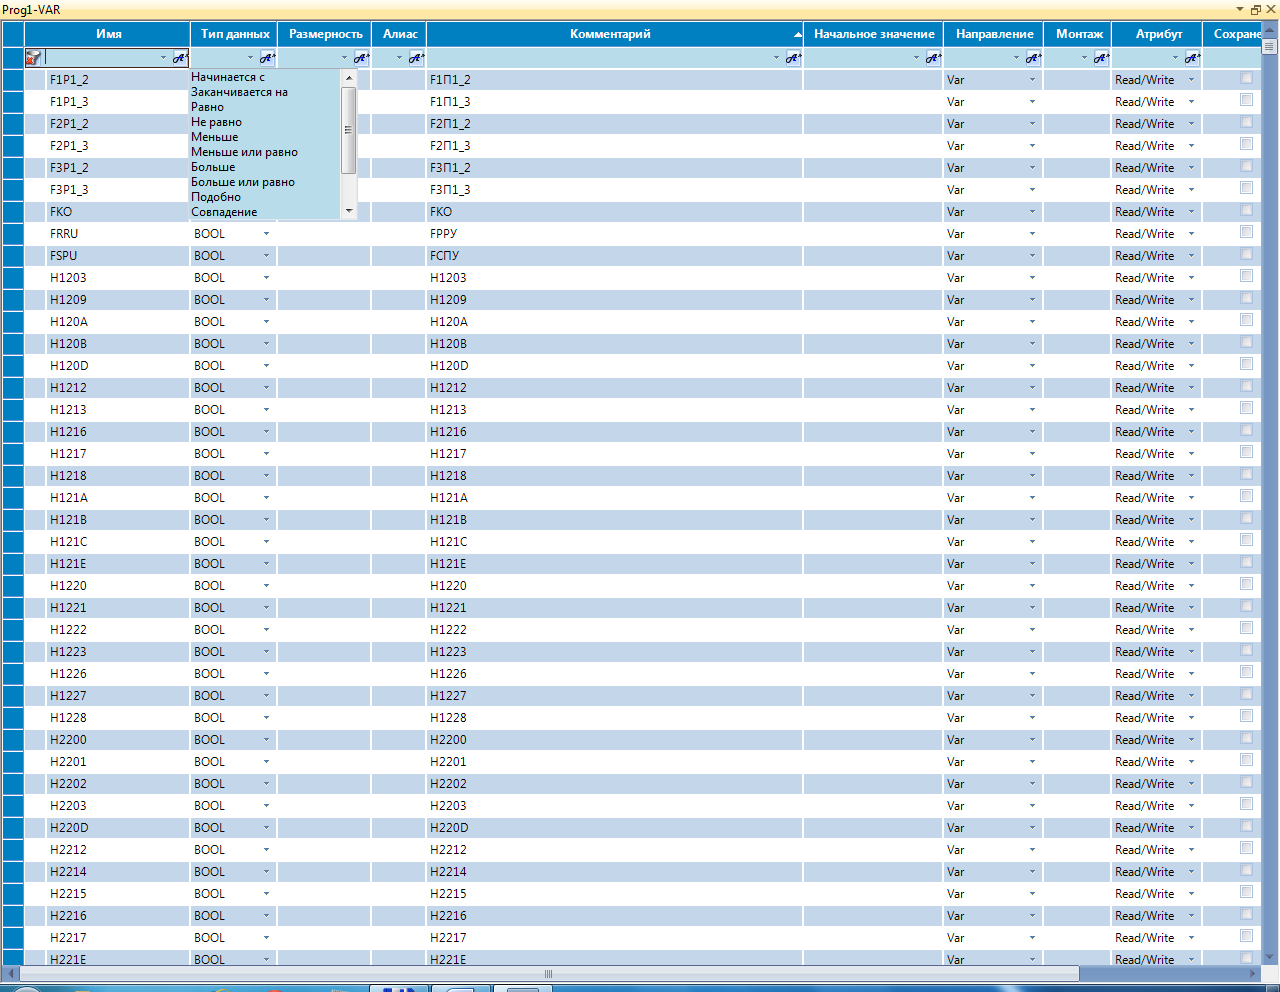The height and width of the screenshot is (992, 1280).
Task: Toggle Сохранение checkbox for H1216 row
Action: click(x=1246, y=430)
